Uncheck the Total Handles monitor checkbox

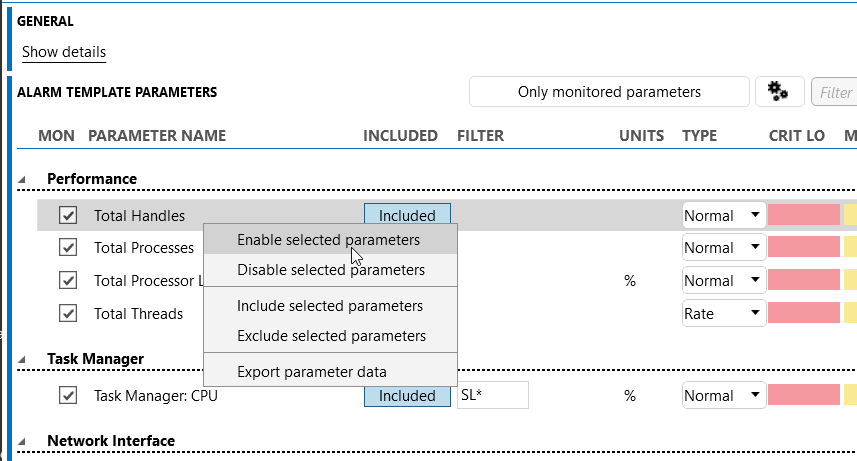68,215
